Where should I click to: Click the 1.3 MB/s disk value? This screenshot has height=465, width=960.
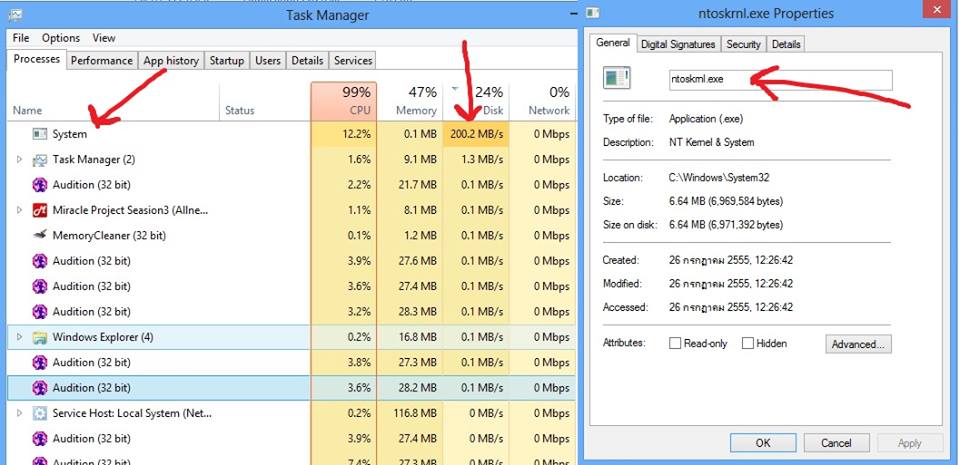coord(482,160)
